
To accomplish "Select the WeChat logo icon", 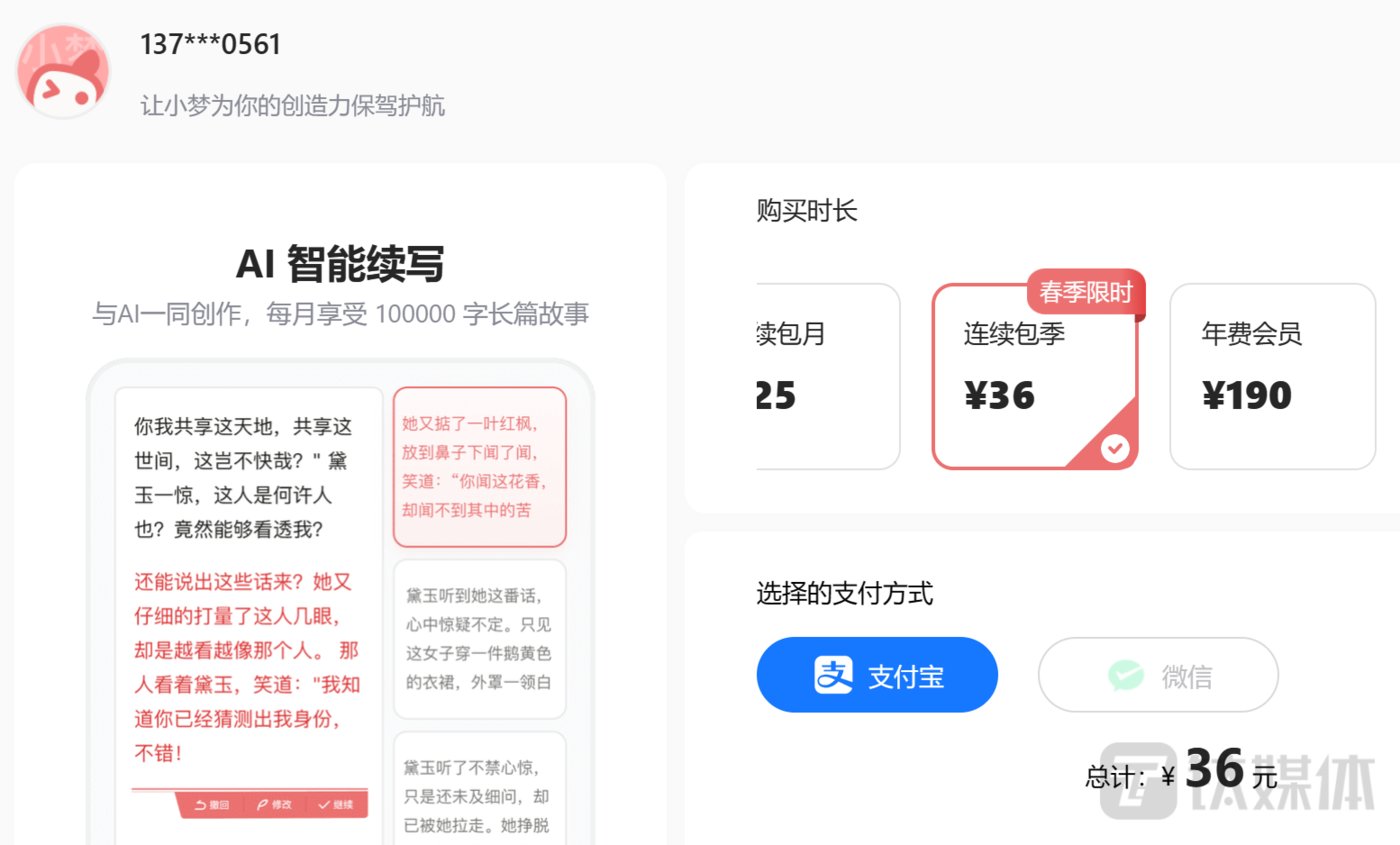I will pyautogui.click(x=1126, y=675).
